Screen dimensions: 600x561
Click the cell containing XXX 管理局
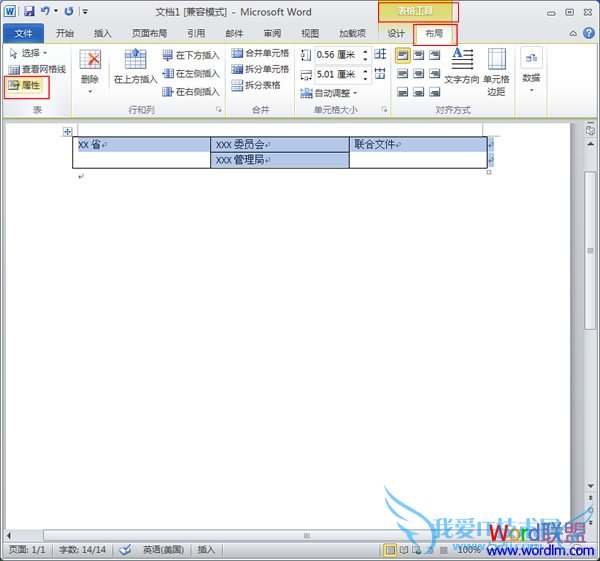point(280,160)
